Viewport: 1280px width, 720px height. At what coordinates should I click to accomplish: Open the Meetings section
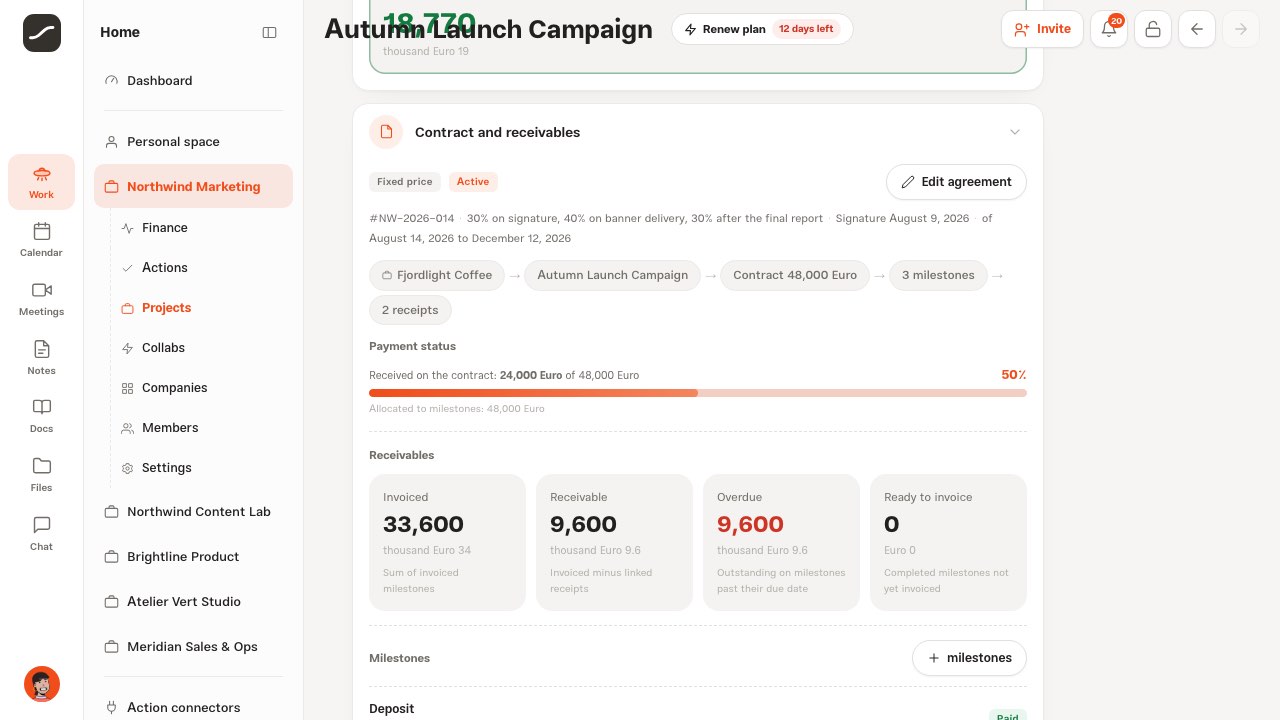[x=41, y=299]
